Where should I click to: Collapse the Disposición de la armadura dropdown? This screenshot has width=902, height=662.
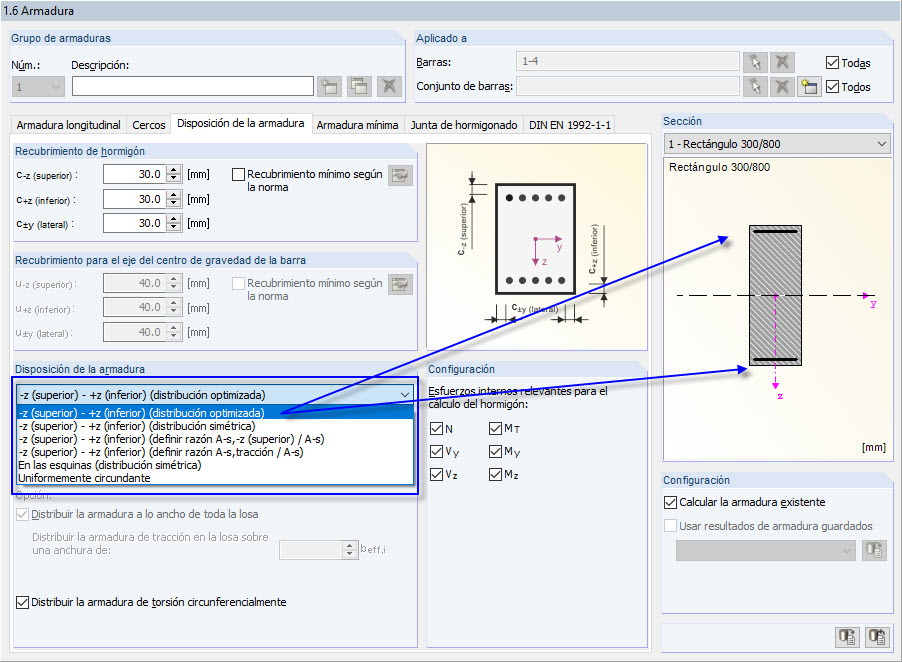click(405, 395)
